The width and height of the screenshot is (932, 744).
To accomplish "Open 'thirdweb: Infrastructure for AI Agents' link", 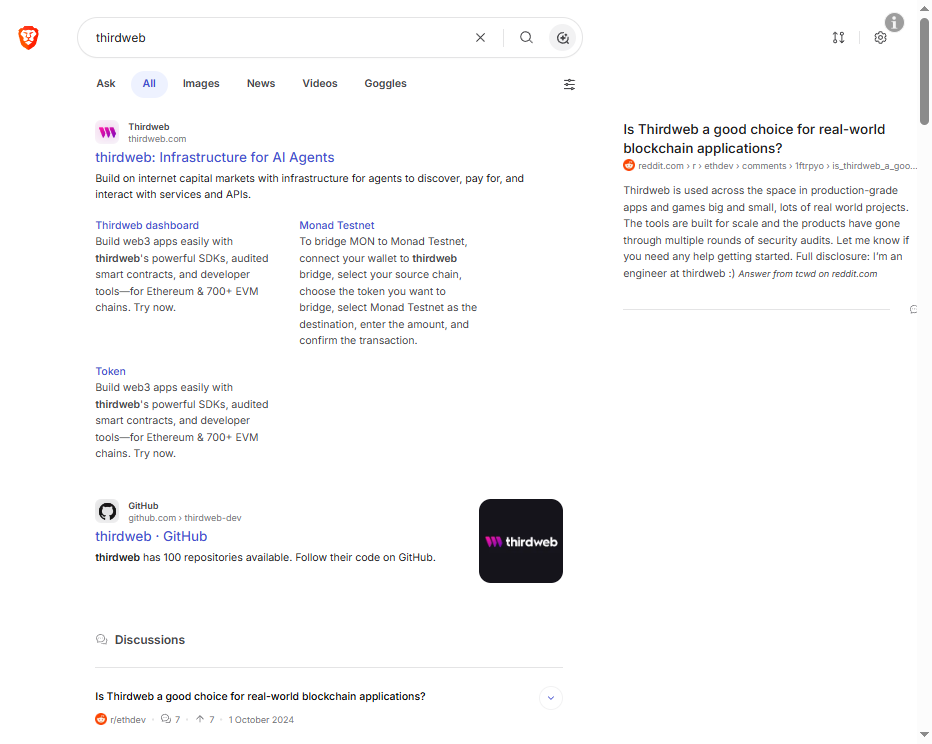I will (215, 157).
